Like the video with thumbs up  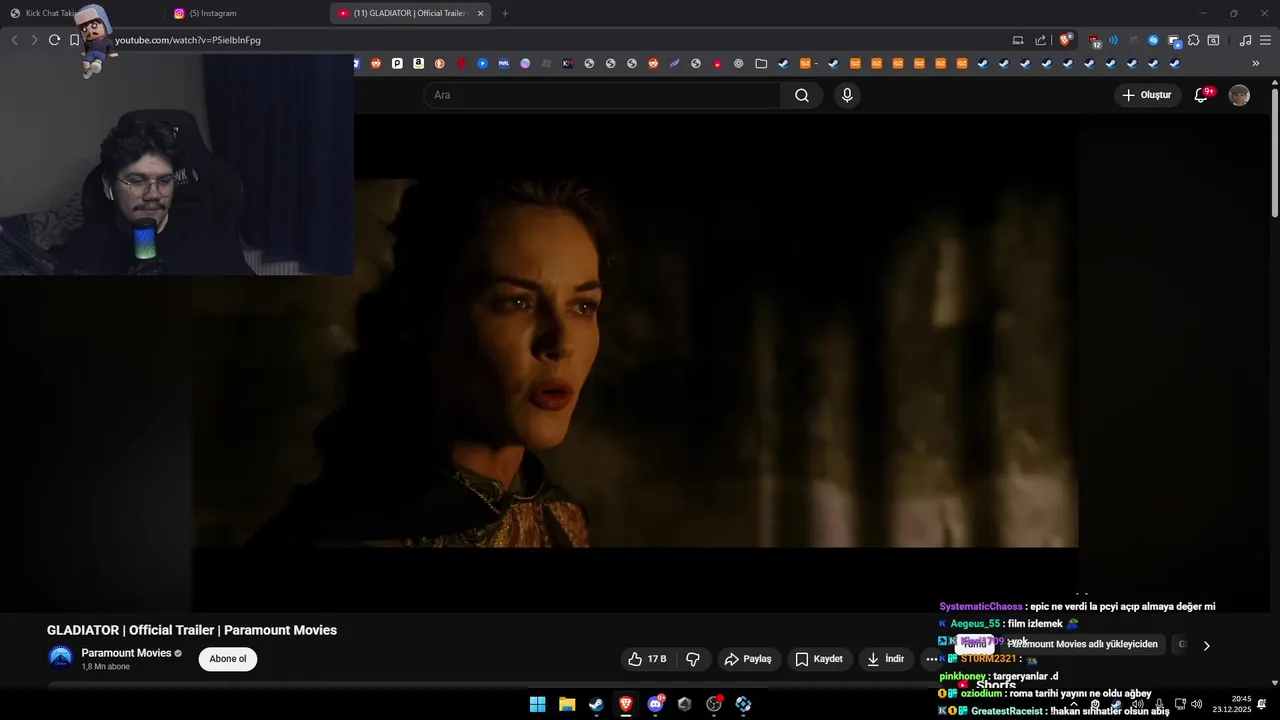coord(647,659)
